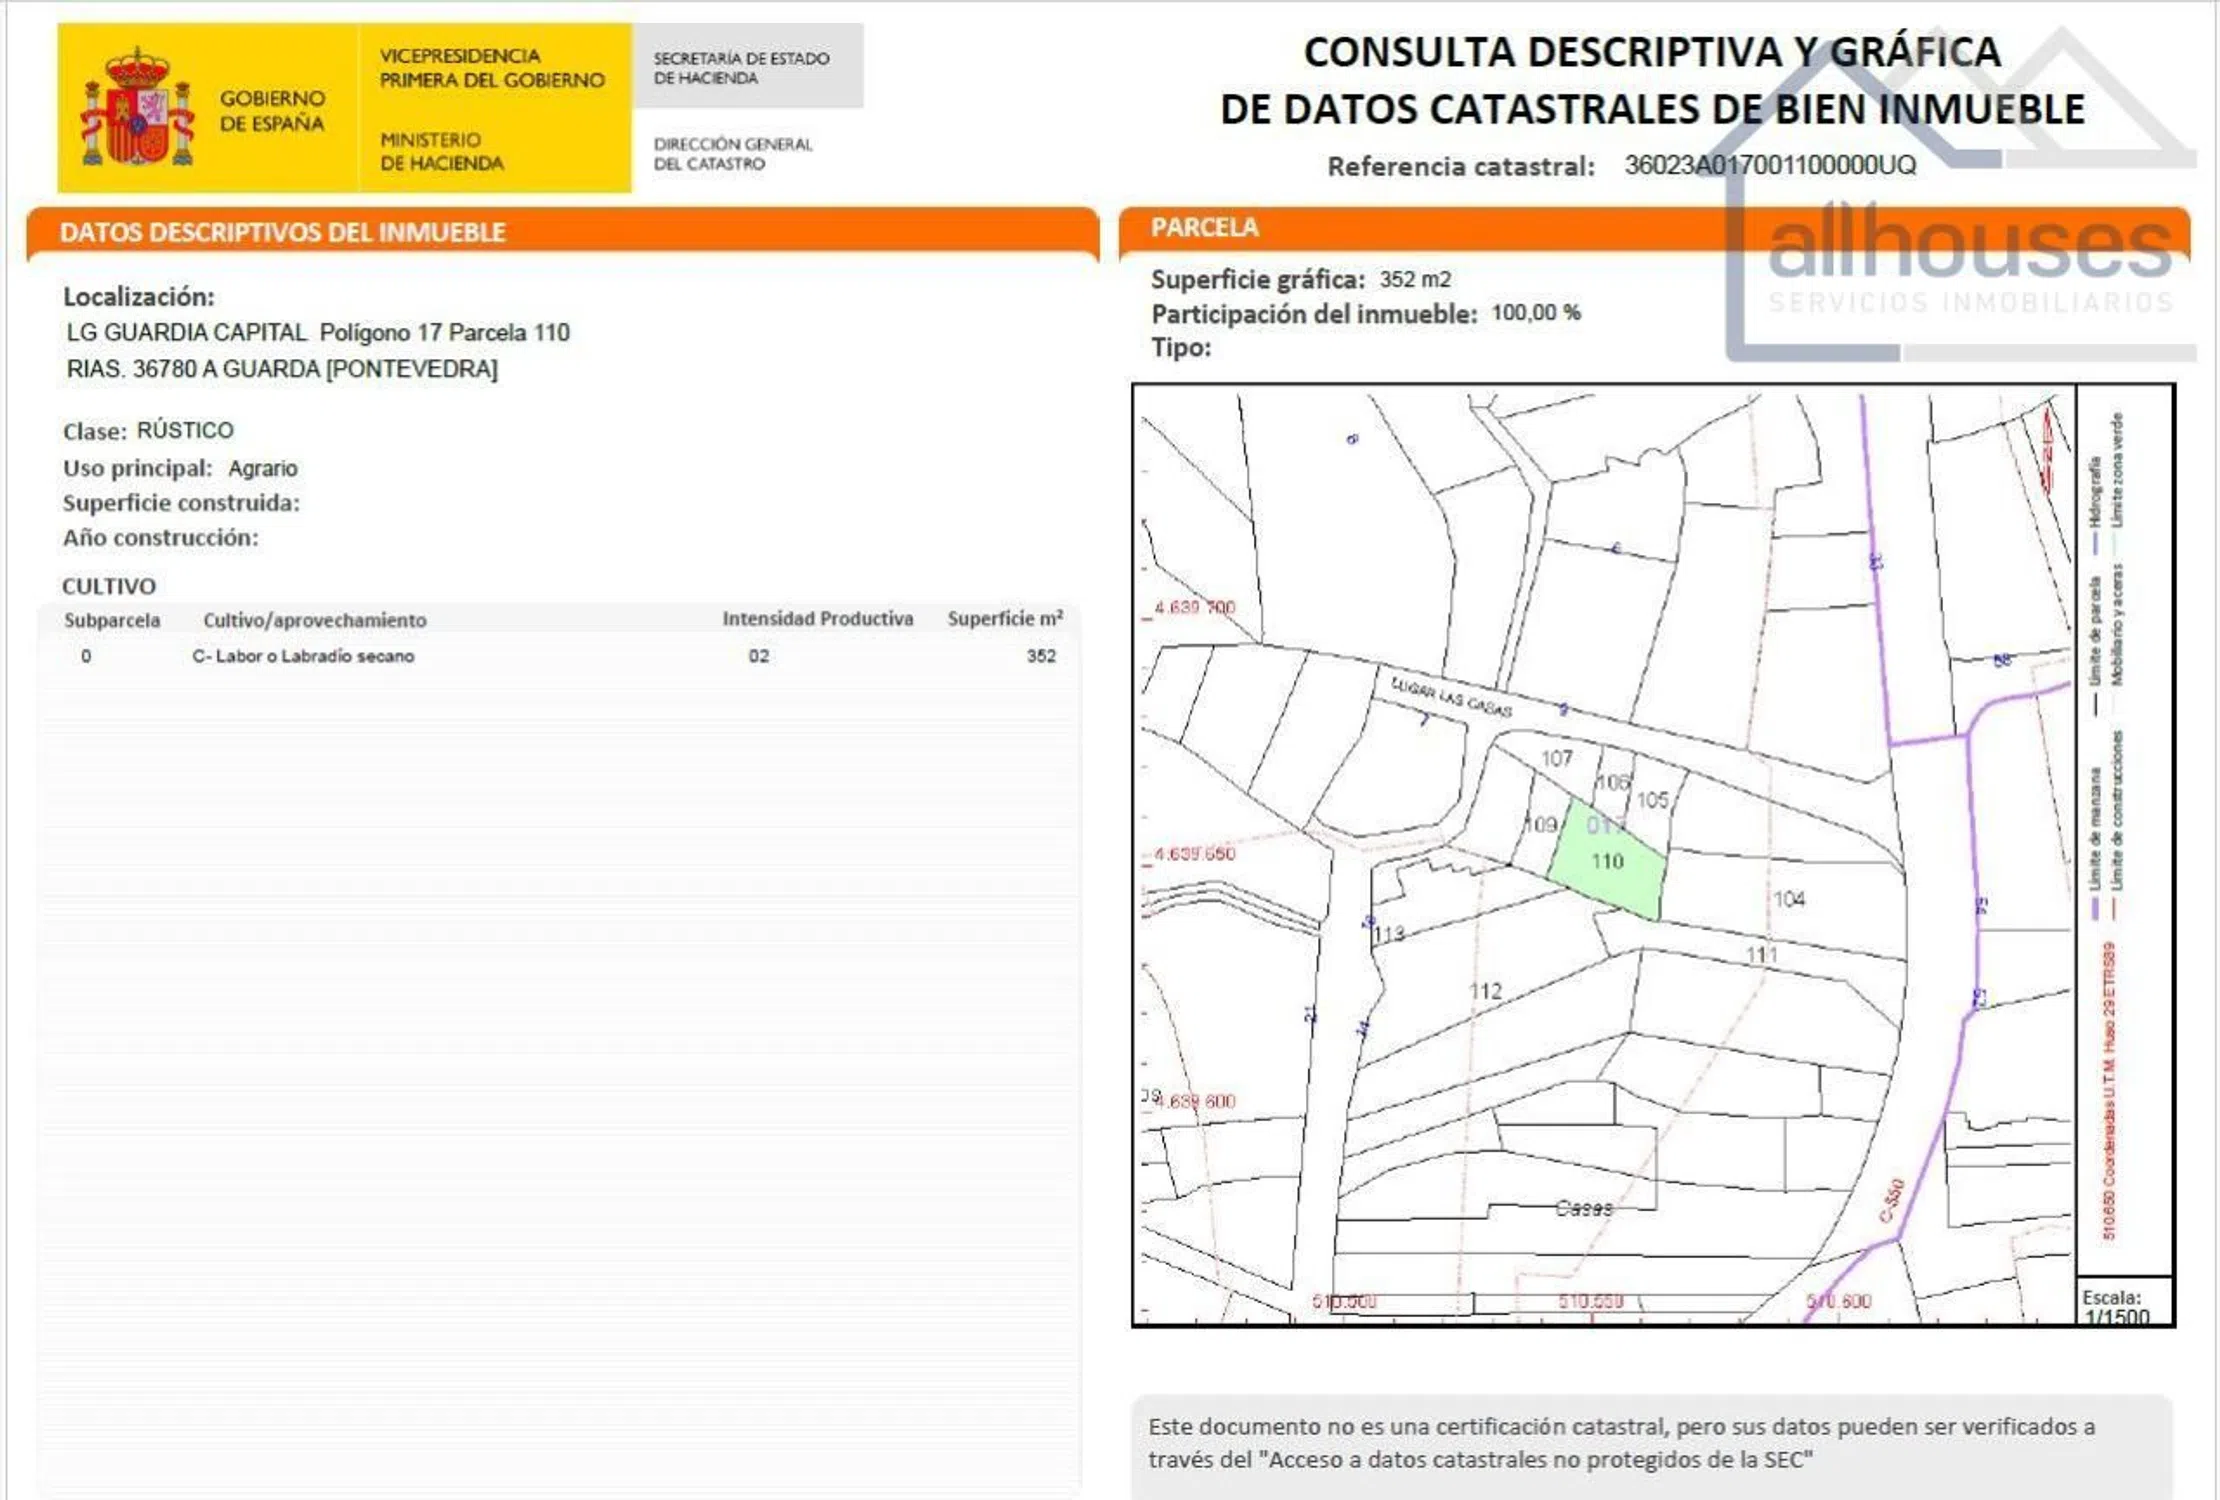
Task: Click the Spanish coat of arms emblem
Action: (137, 110)
